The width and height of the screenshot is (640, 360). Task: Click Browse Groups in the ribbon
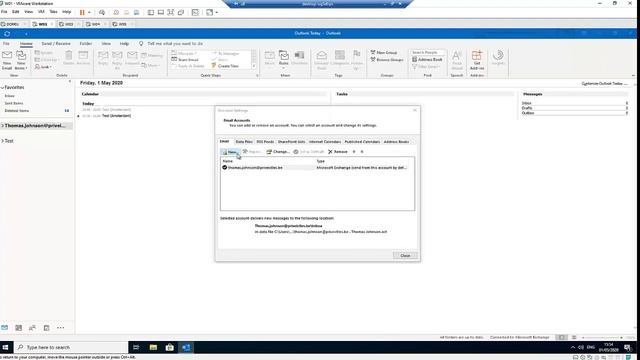(x=387, y=60)
